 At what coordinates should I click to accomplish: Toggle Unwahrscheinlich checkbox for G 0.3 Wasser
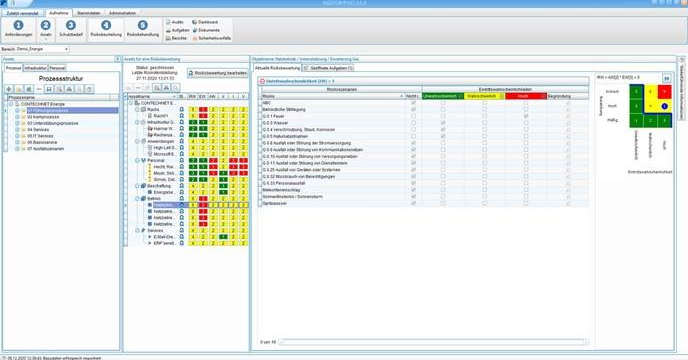point(443,123)
